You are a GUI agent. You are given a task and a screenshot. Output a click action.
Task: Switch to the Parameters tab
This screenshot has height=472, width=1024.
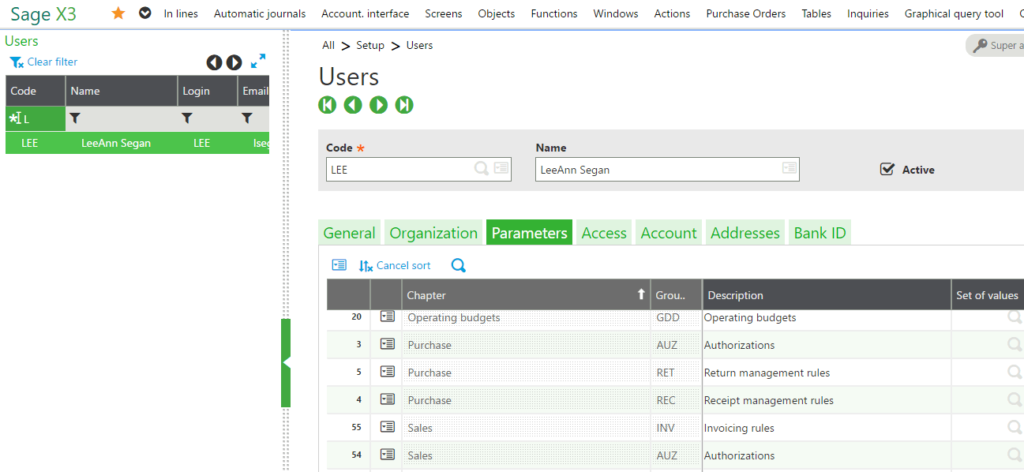coord(529,233)
